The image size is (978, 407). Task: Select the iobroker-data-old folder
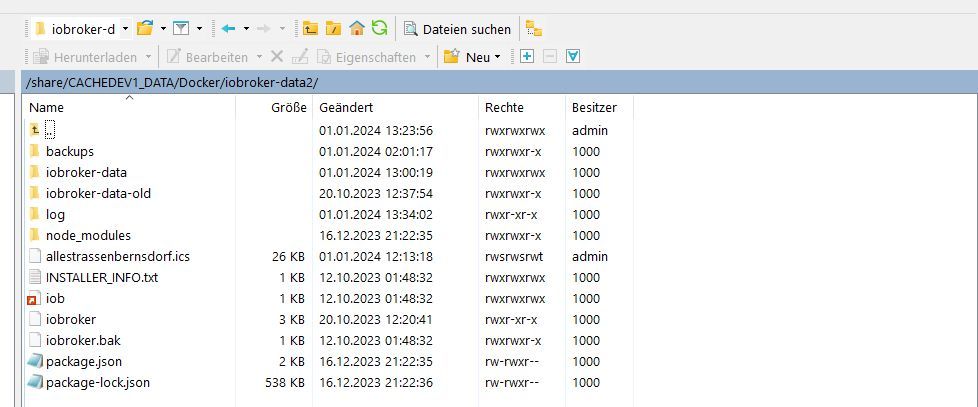[x=98, y=193]
